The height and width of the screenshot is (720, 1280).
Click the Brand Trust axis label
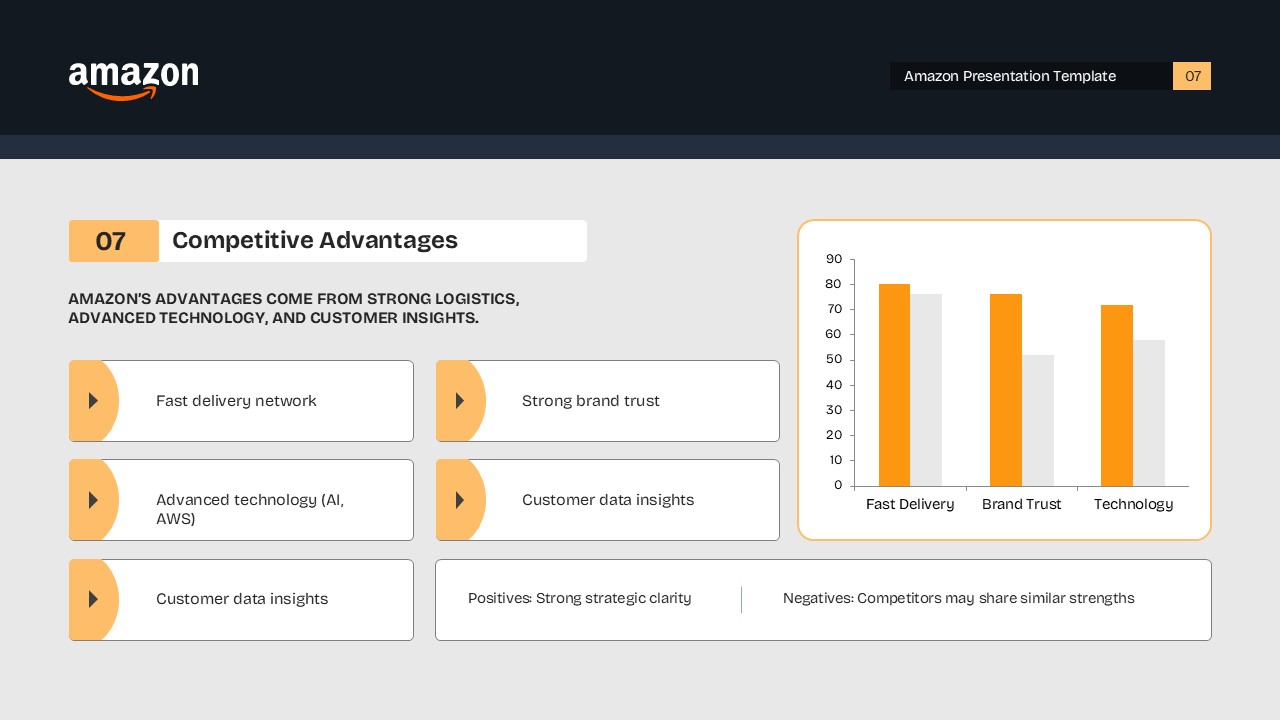coord(1021,505)
